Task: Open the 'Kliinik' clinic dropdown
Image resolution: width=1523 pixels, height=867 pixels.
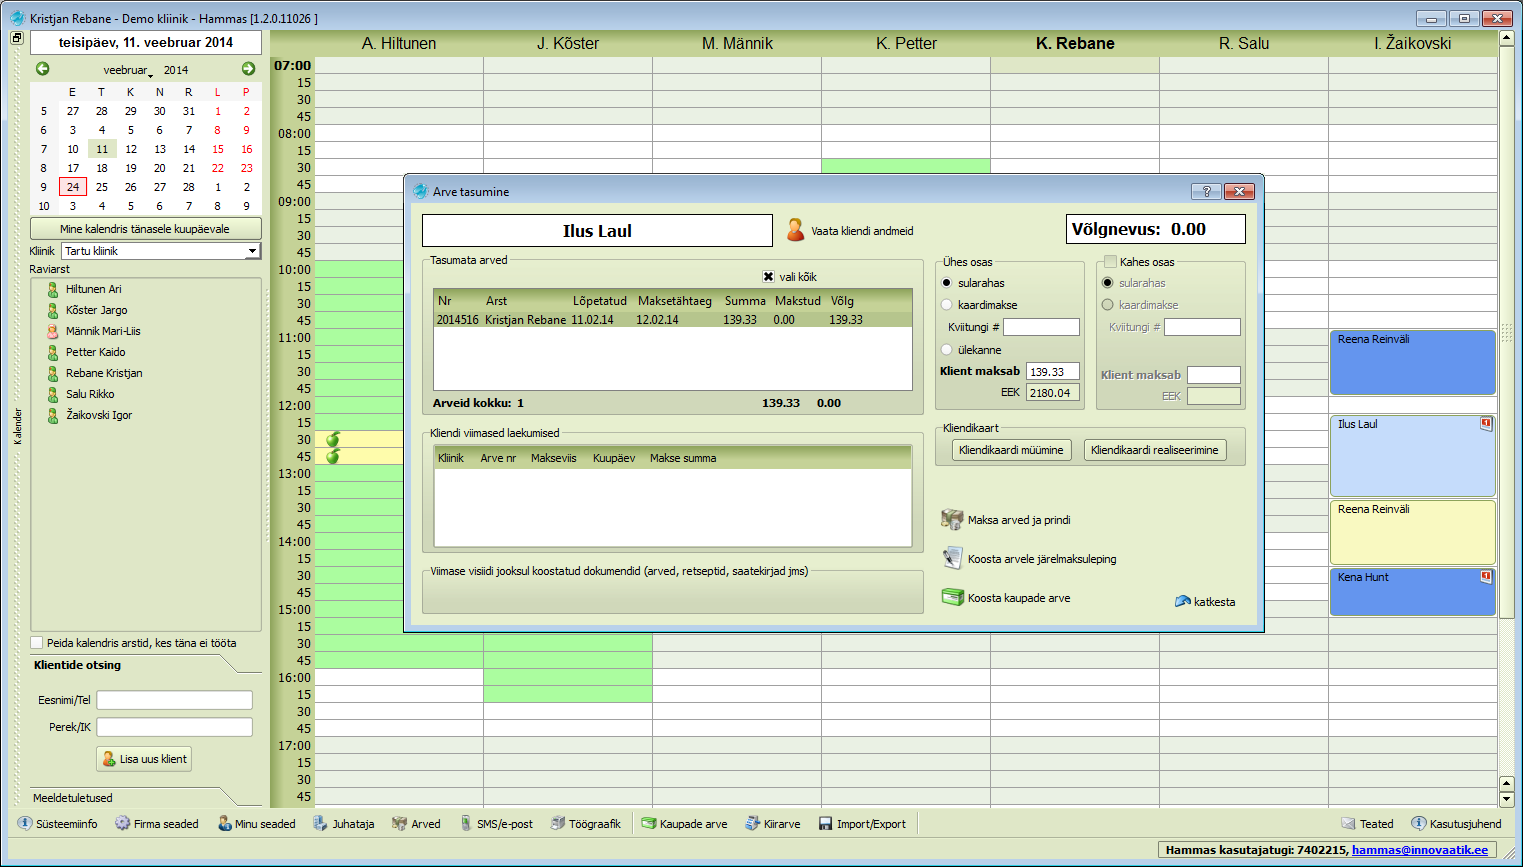Action: point(252,251)
